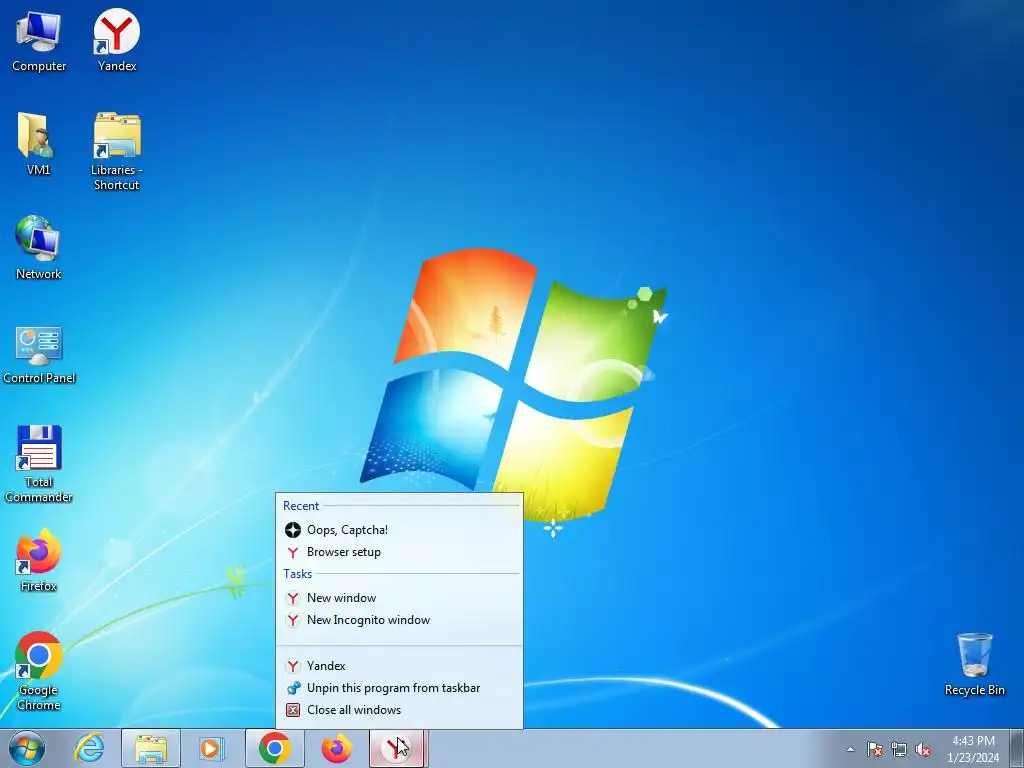
Task: Open recent item Browser setup
Action: coord(399,552)
